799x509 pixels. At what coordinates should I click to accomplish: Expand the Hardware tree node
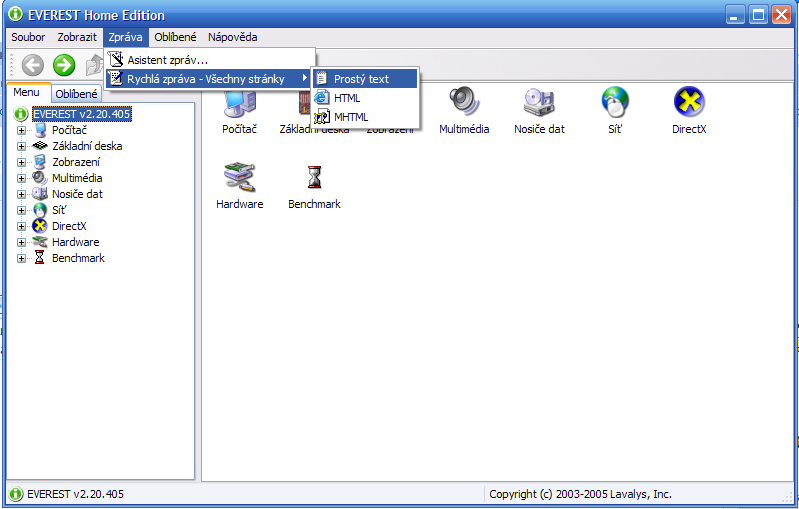pos(21,243)
